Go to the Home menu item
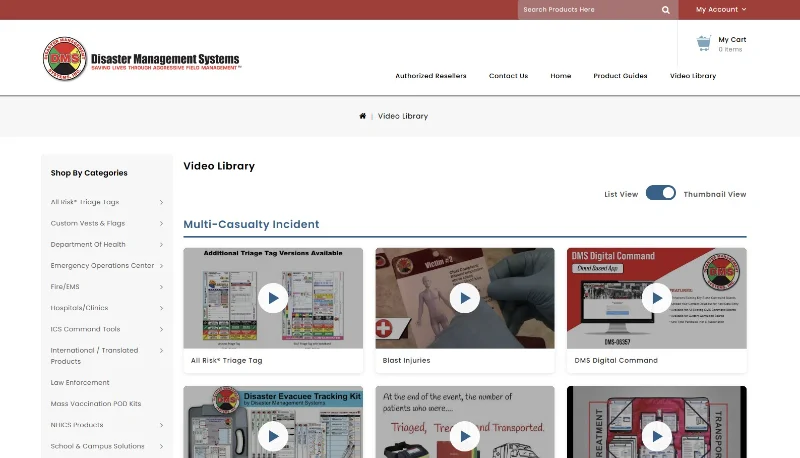This screenshot has height=458, width=800. pyautogui.click(x=560, y=75)
